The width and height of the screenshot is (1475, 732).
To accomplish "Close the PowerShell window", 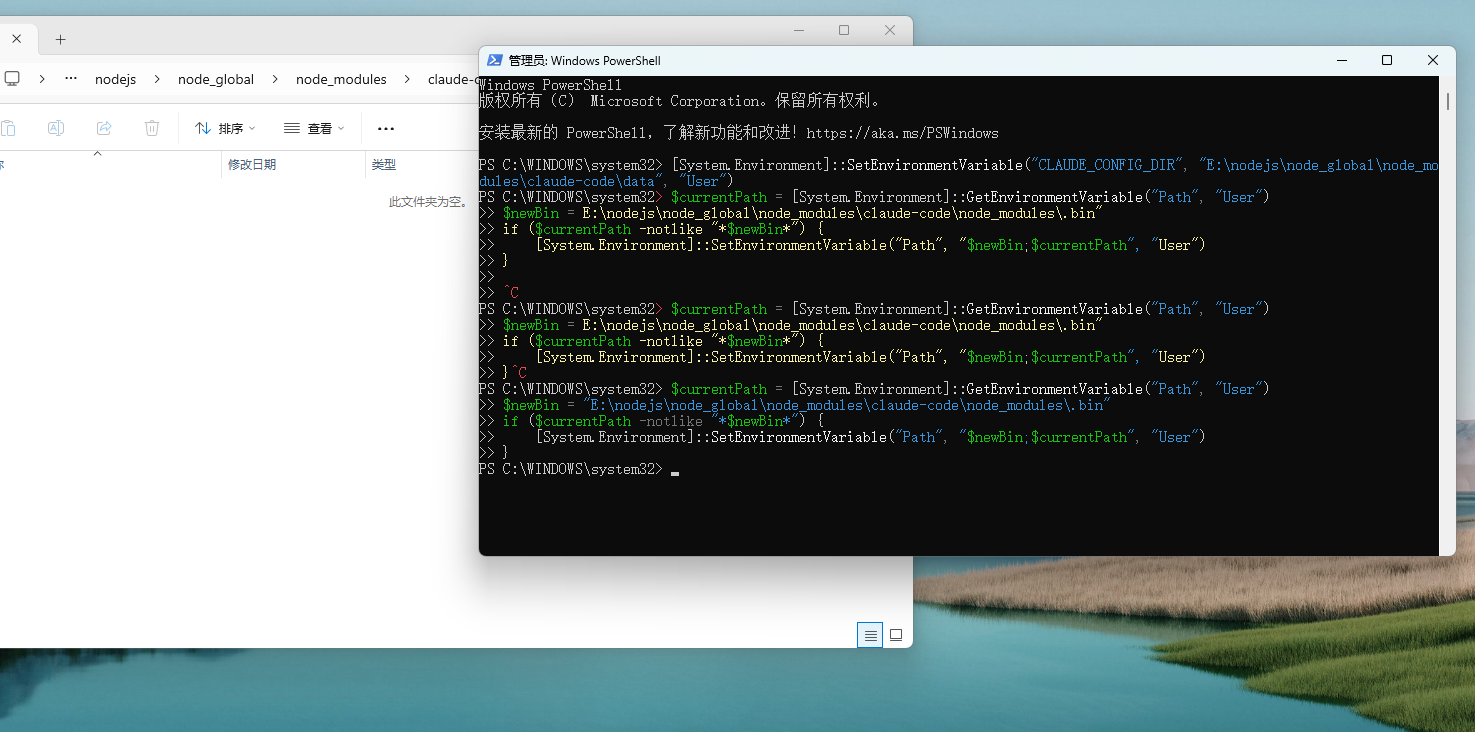I will (x=1433, y=61).
